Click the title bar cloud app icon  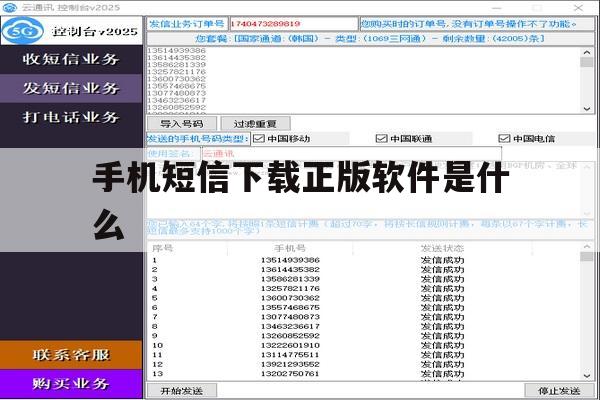pos(9,7)
